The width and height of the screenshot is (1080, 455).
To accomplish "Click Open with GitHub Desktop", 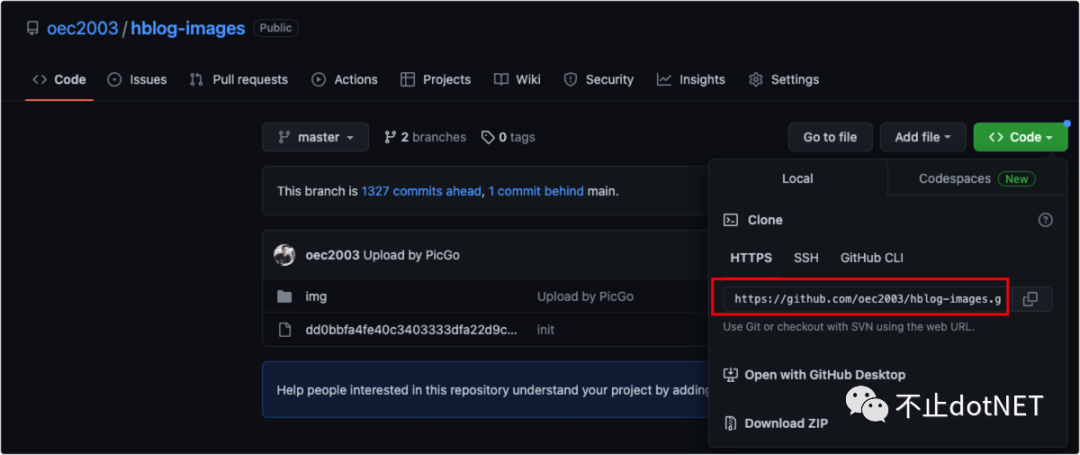I will coord(825,375).
